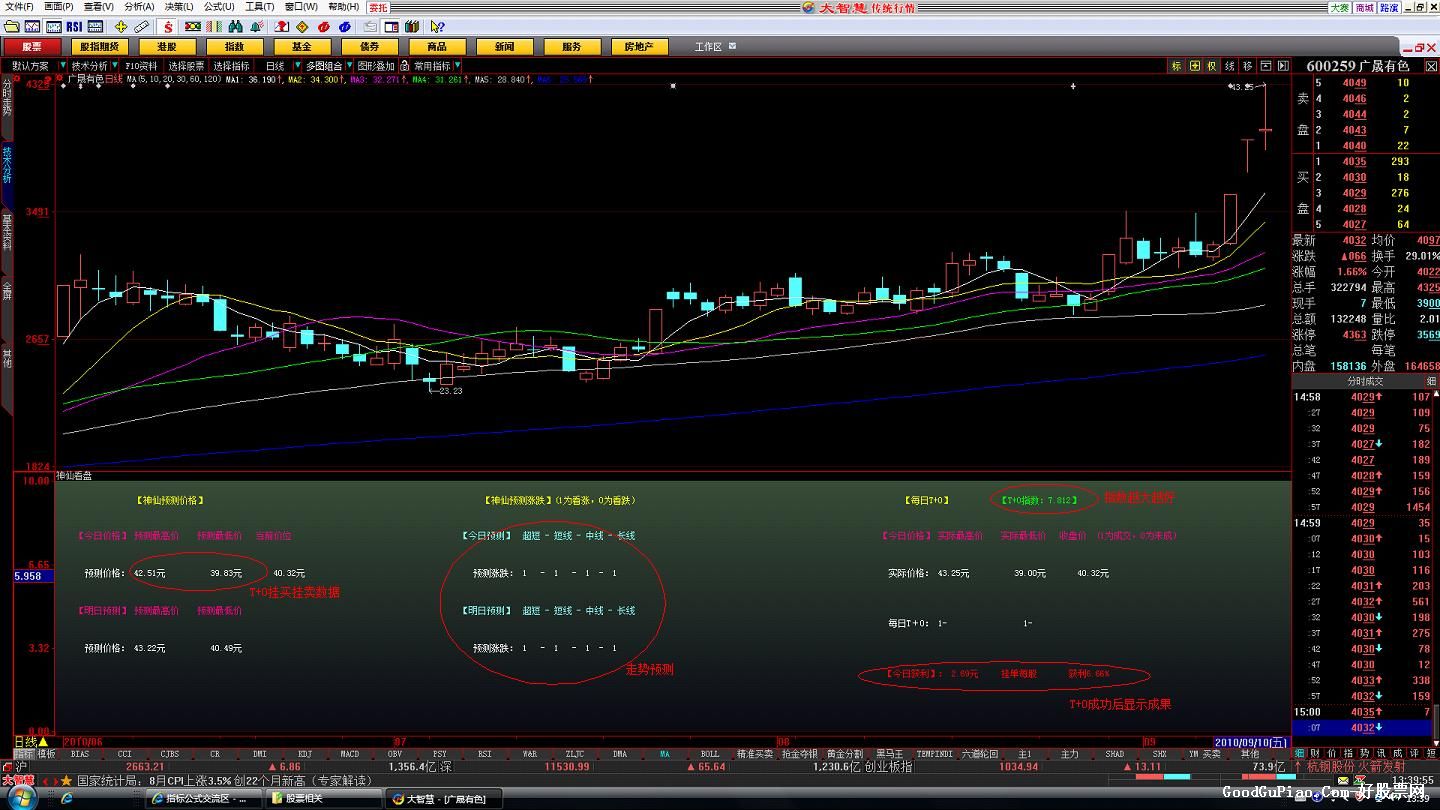Screen dimensions: 1440x810
Task: Open the 路演 link at top right
Action: [x=1389, y=7]
